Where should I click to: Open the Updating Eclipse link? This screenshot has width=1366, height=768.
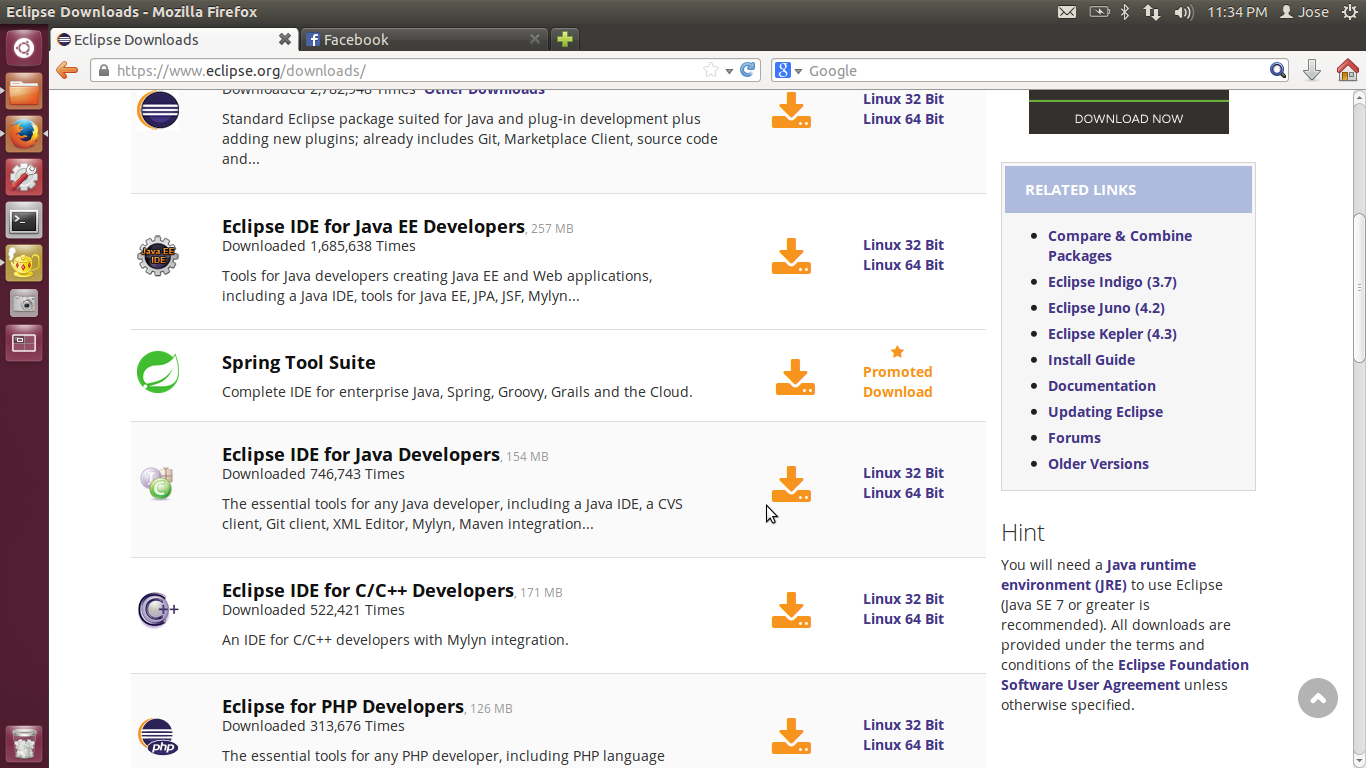[x=1105, y=412]
